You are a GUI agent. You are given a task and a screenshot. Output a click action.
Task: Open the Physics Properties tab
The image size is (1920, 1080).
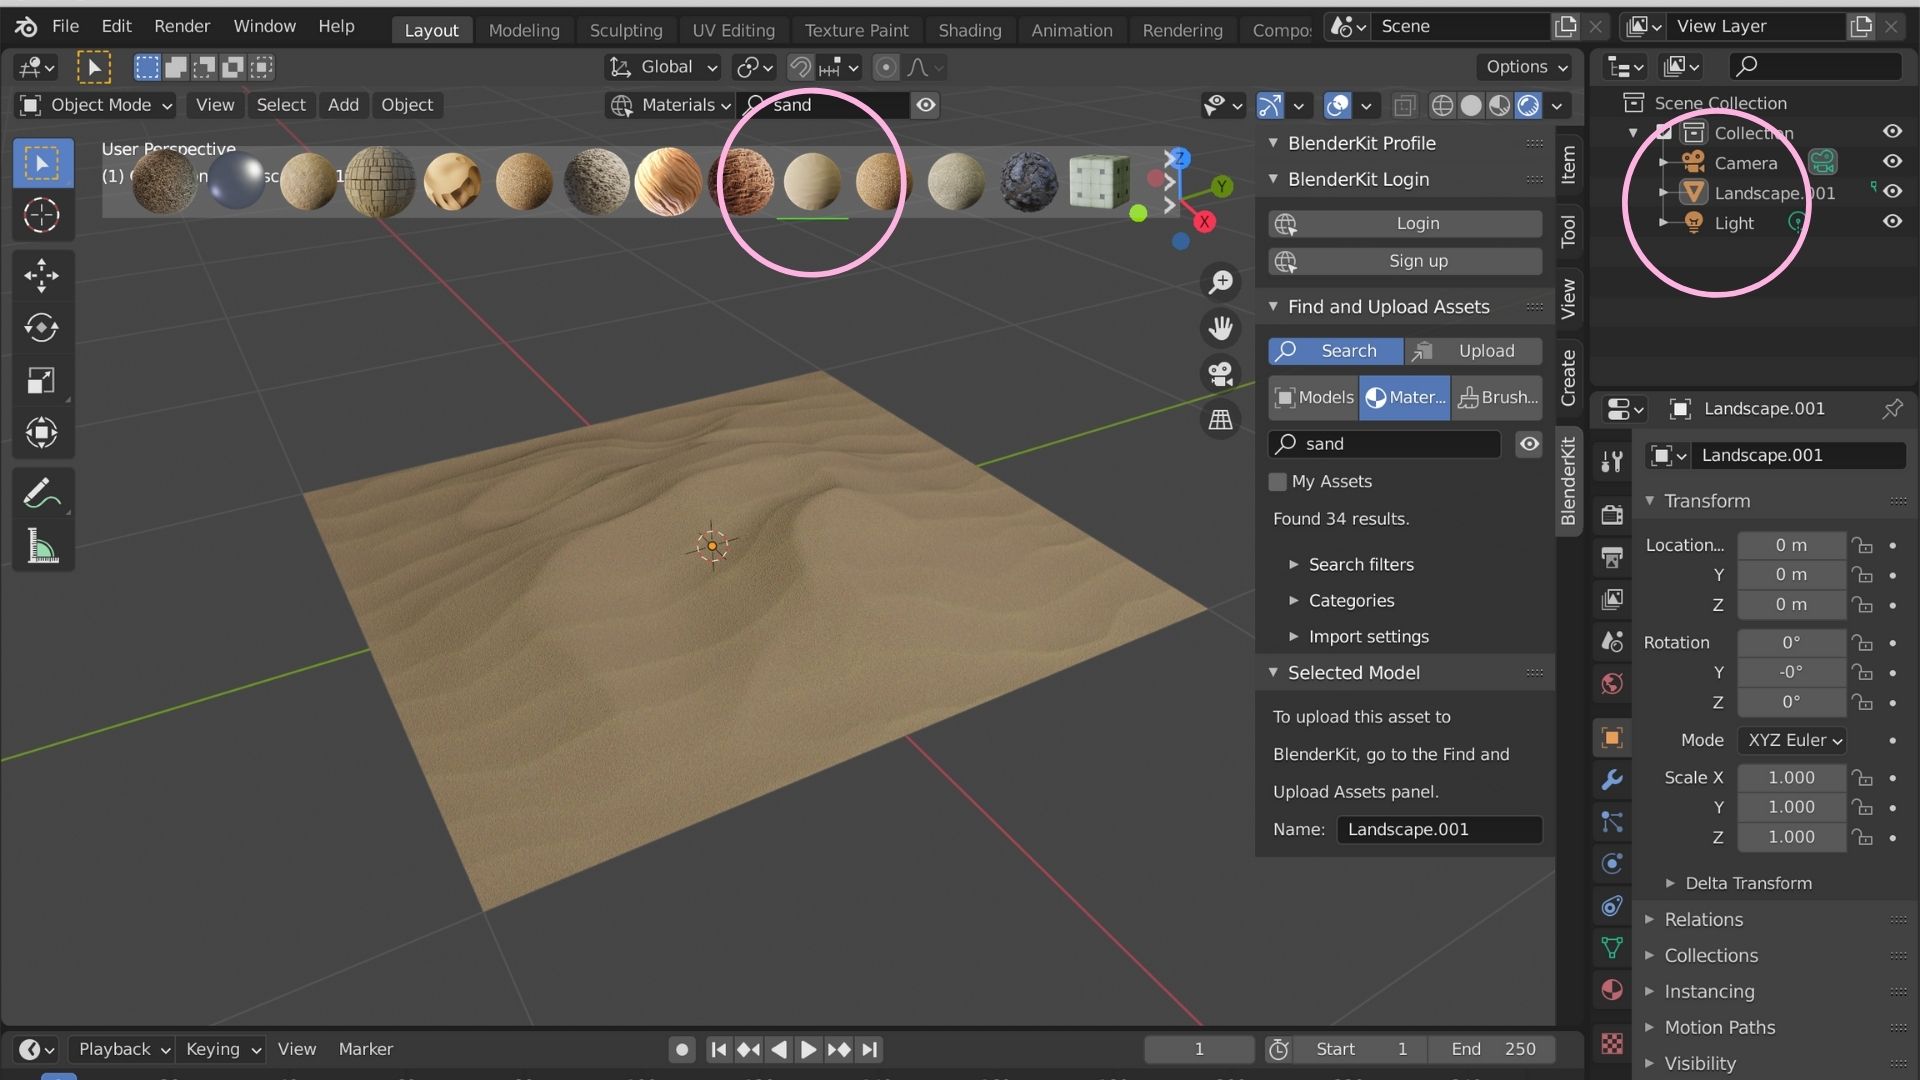pyautogui.click(x=1611, y=864)
